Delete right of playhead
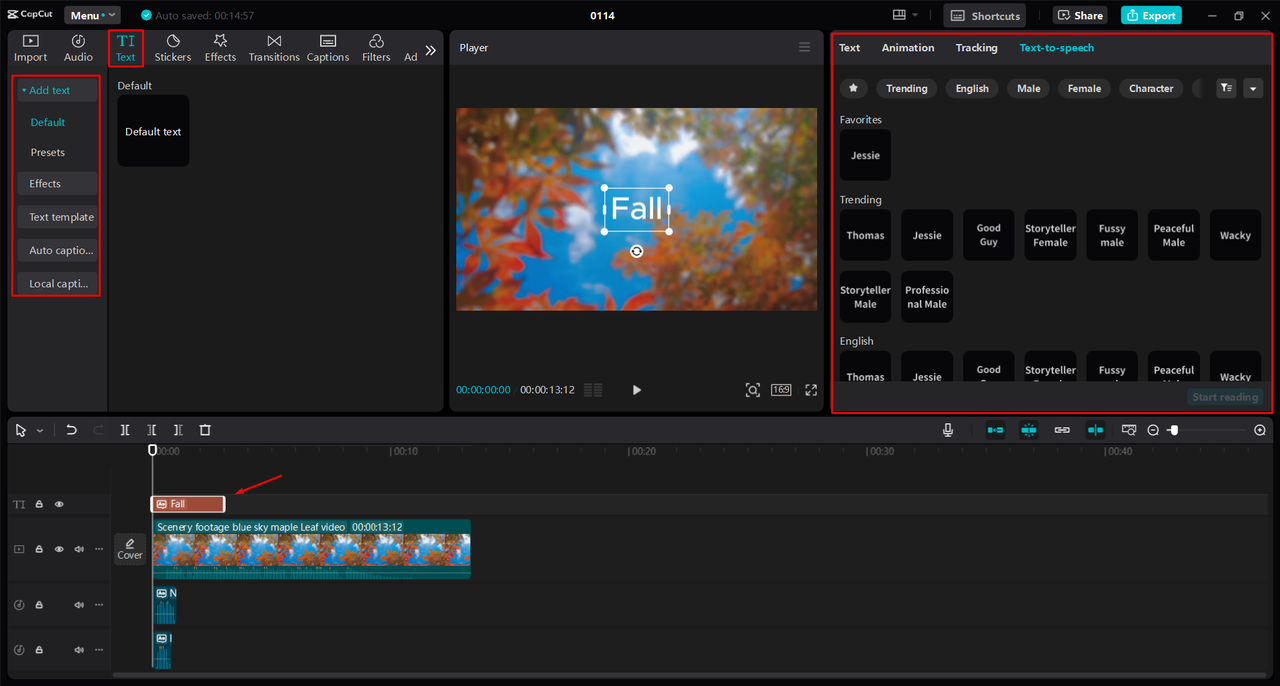1280x686 pixels. [178, 430]
